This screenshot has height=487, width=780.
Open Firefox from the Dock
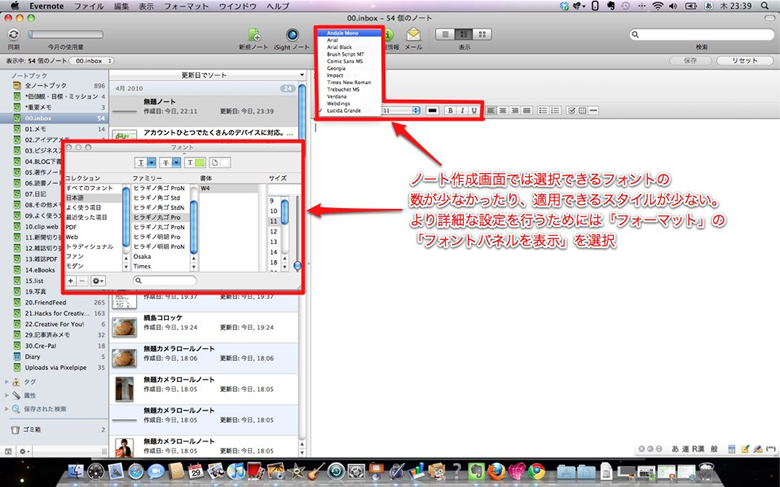495,471
